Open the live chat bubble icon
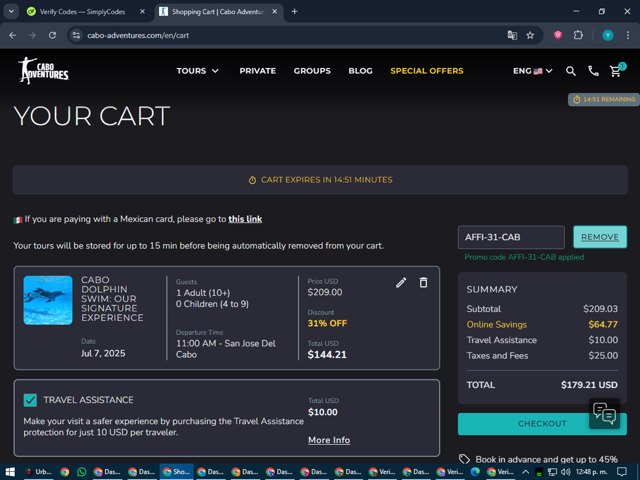640x480 pixels. tap(604, 413)
